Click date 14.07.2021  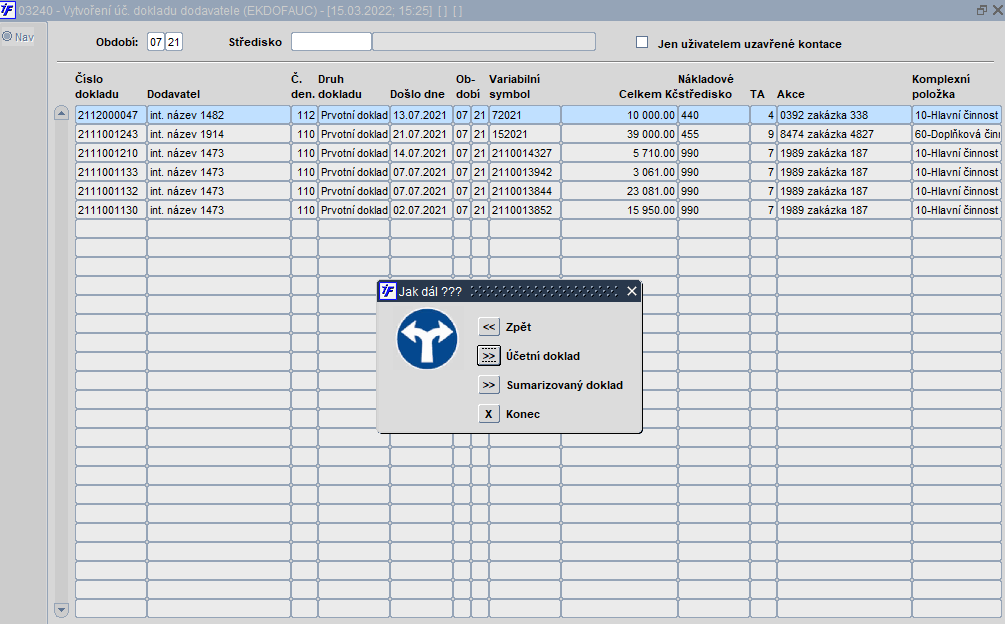pyautogui.click(x=421, y=153)
